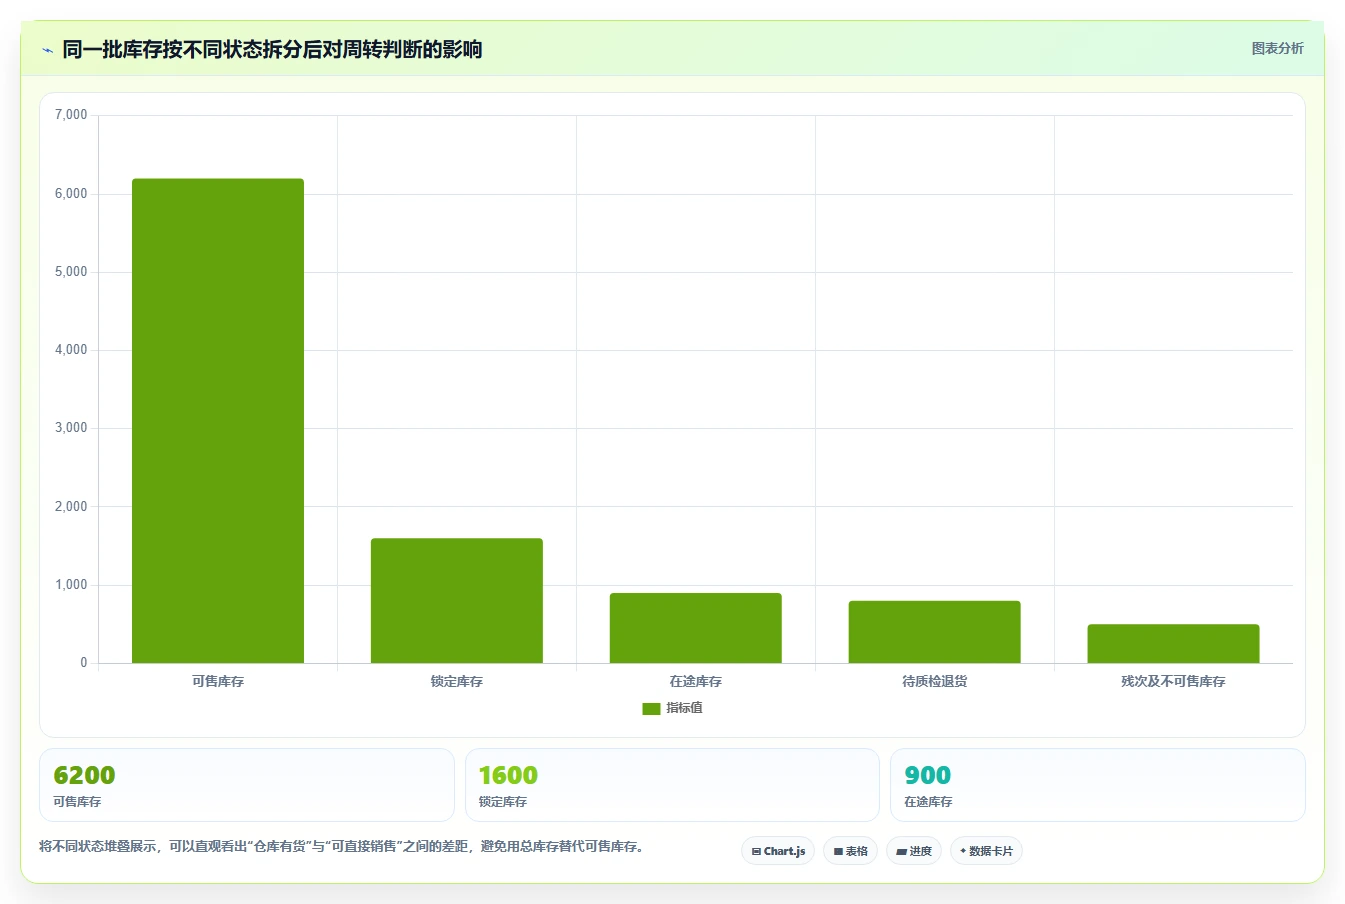The image size is (1345, 904).
Task: Click the 数据卡片 tag chip
Action: pyautogui.click(x=986, y=851)
